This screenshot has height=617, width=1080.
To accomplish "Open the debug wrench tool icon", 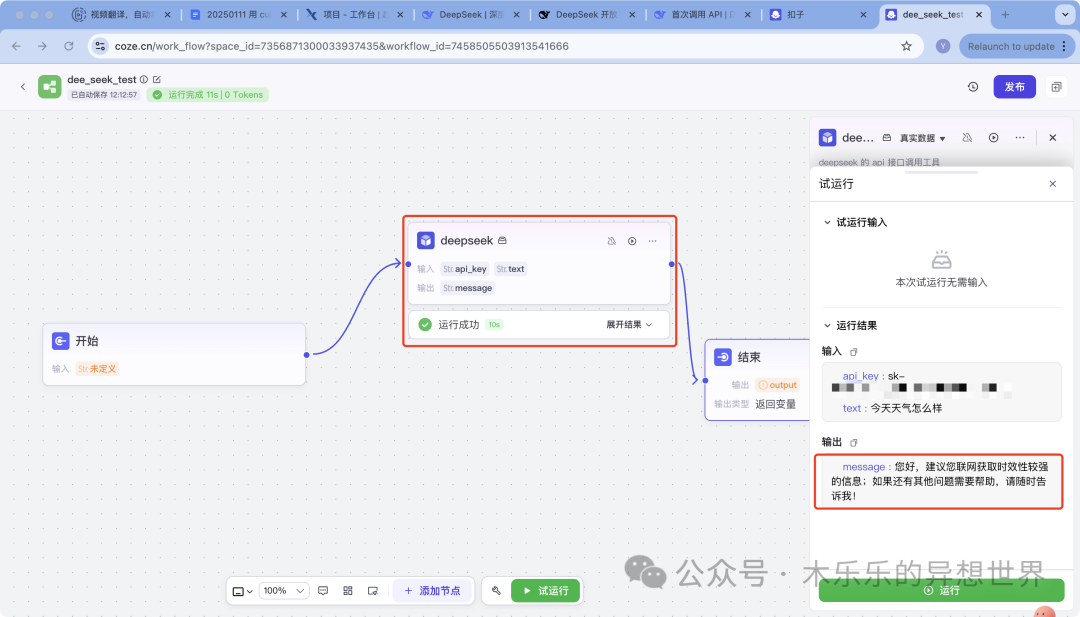I will (x=496, y=591).
